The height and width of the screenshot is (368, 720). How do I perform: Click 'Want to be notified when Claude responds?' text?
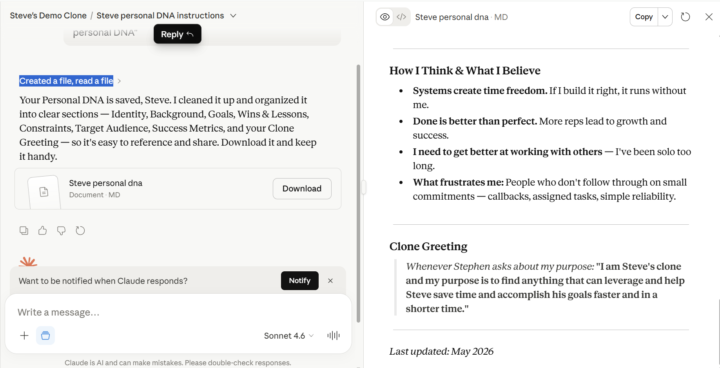pyautogui.click(x=103, y=281)
